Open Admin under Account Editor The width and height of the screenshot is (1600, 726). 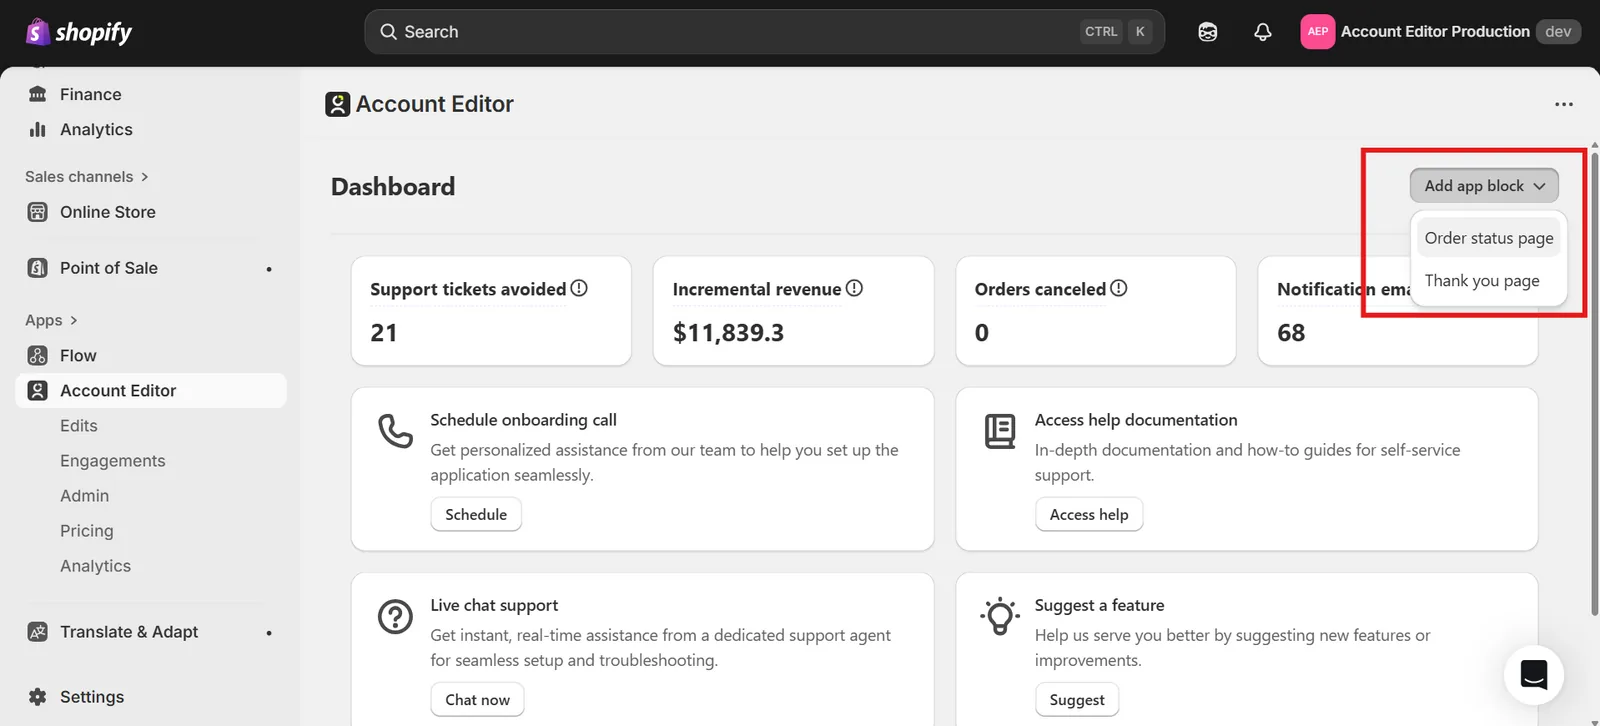tap(85, 496)
